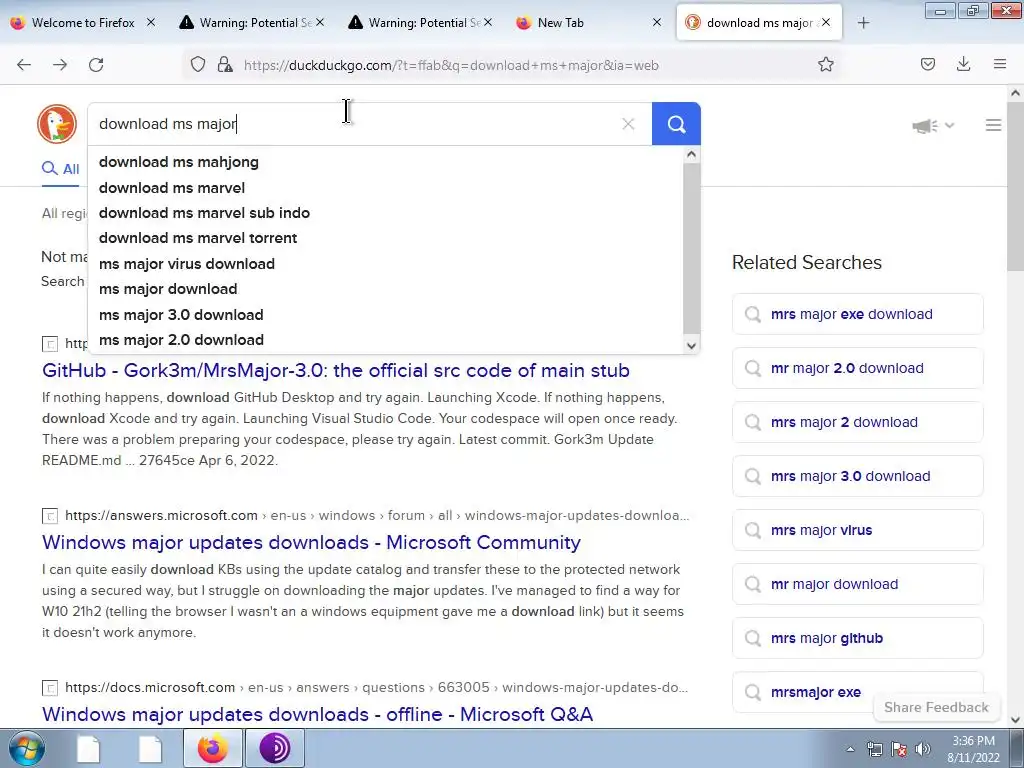Image resolution: width=1024 pixels, height=768 pixels.
Task: View site security padlock info
Action: click(x=225, y=64)
